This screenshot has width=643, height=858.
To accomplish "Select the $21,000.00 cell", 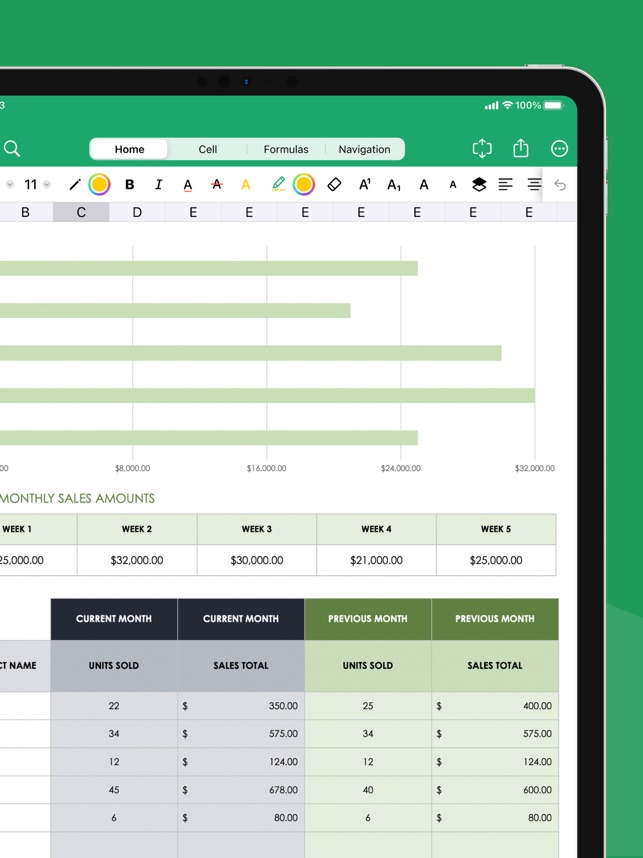I will pos(376,560).
